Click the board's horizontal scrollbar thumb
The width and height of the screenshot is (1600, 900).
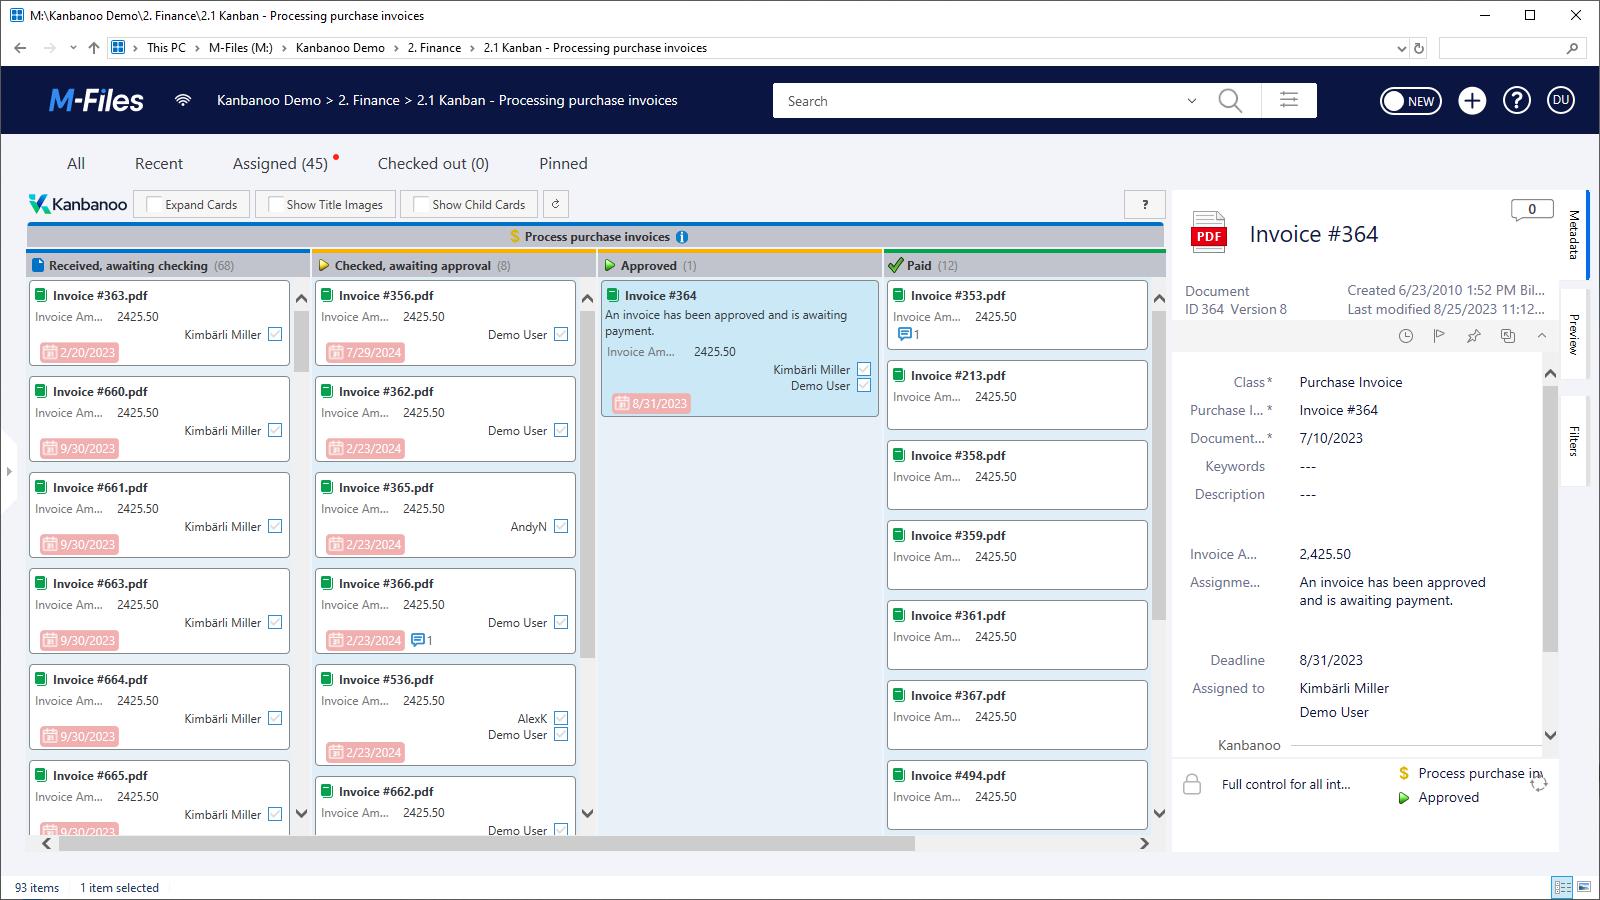[487, 844]
